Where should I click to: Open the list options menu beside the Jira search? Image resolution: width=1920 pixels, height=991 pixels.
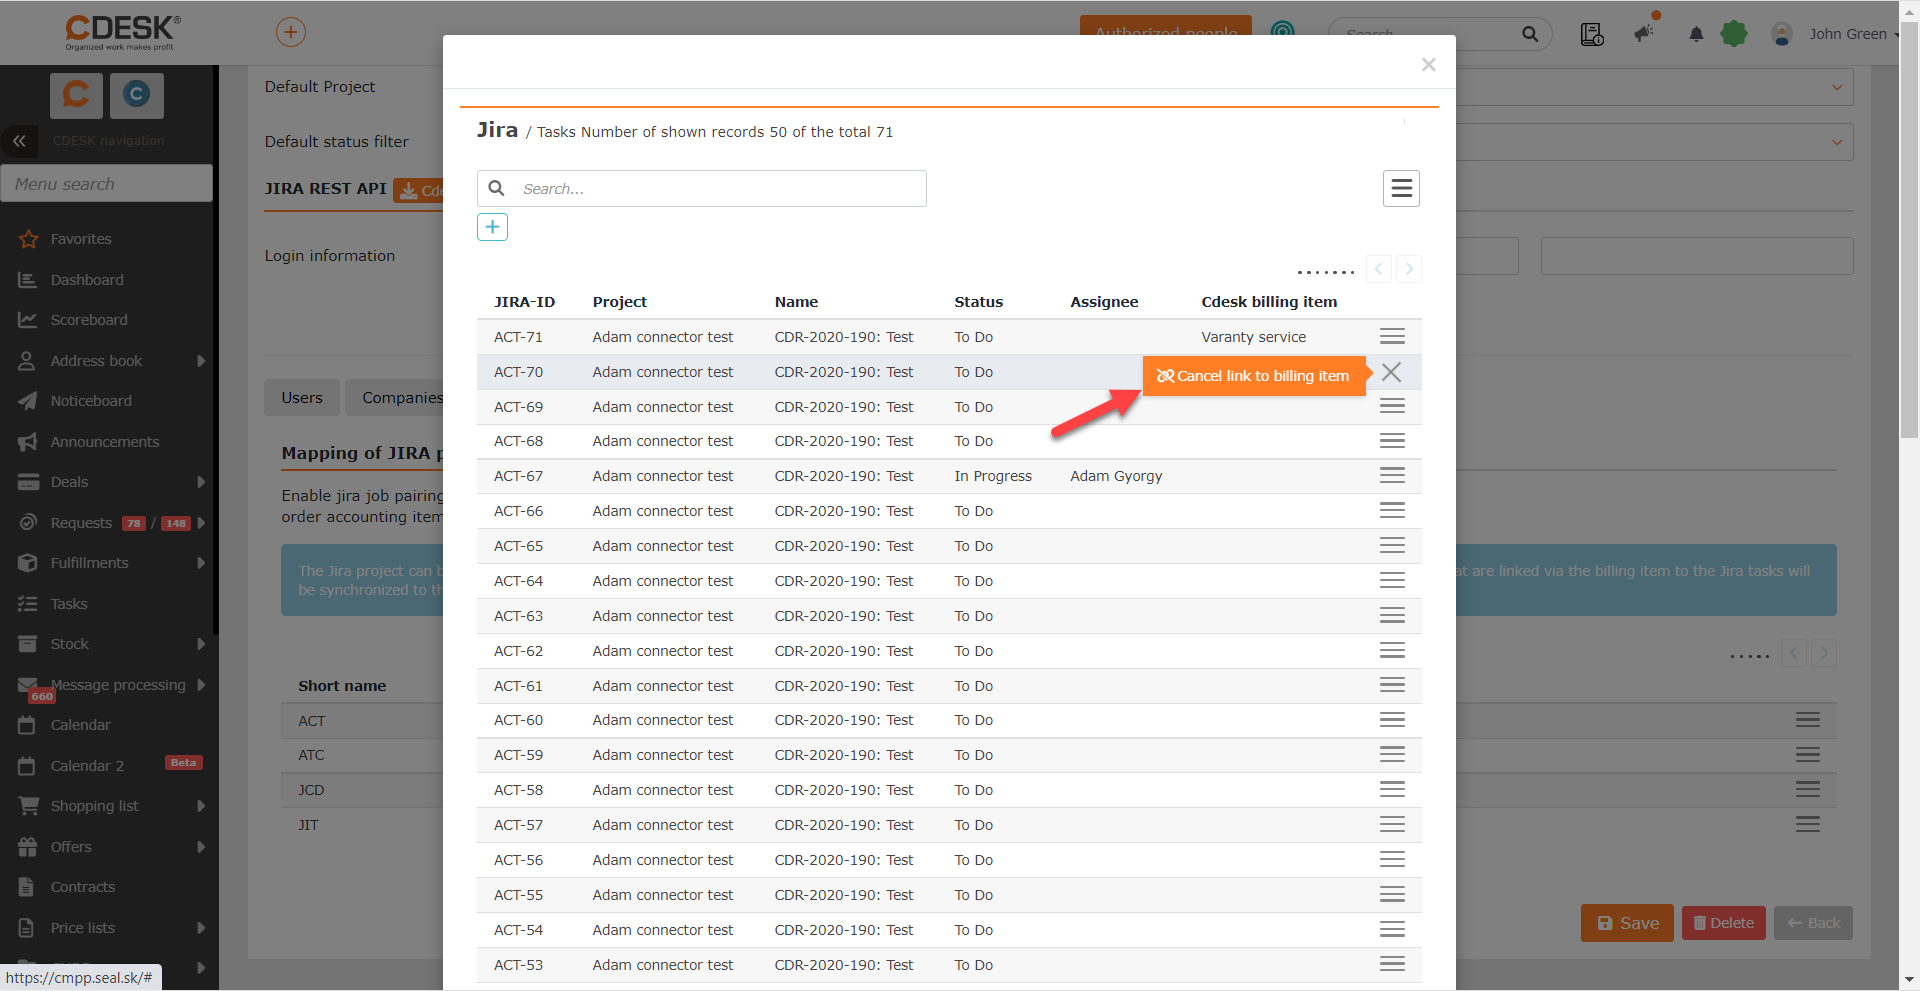pos(1401,188)
